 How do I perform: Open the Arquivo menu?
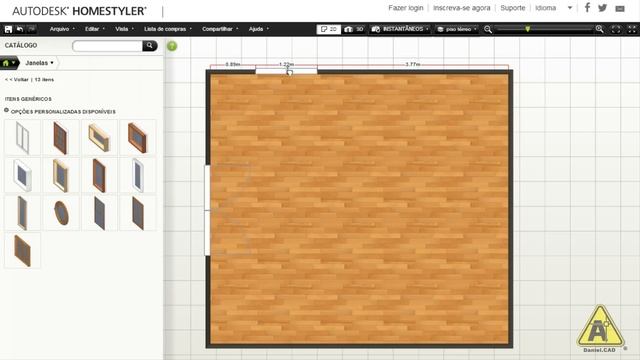click(62, 29)
